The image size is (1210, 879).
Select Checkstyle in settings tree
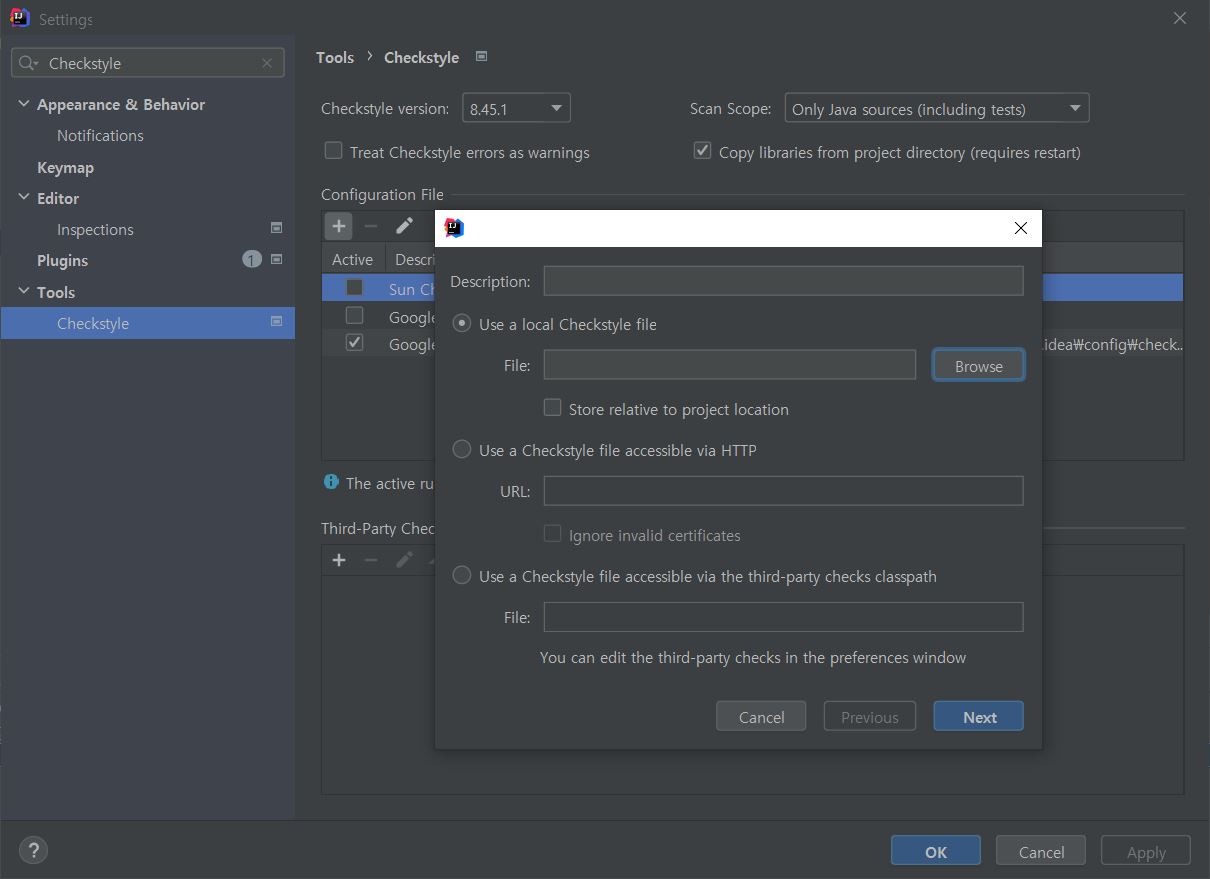click(x=147, y=323)
